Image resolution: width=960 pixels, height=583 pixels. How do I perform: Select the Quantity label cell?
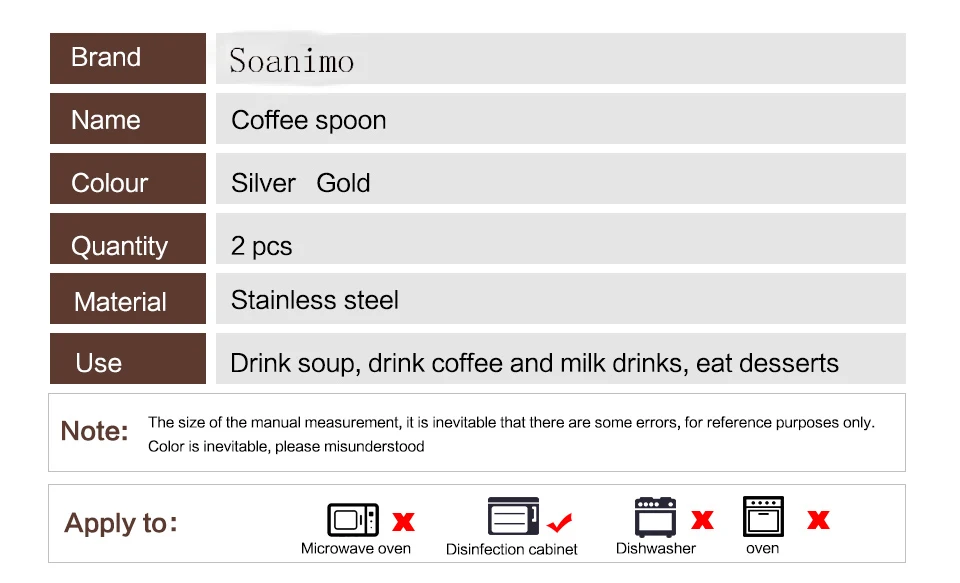[x=128, y=238]
